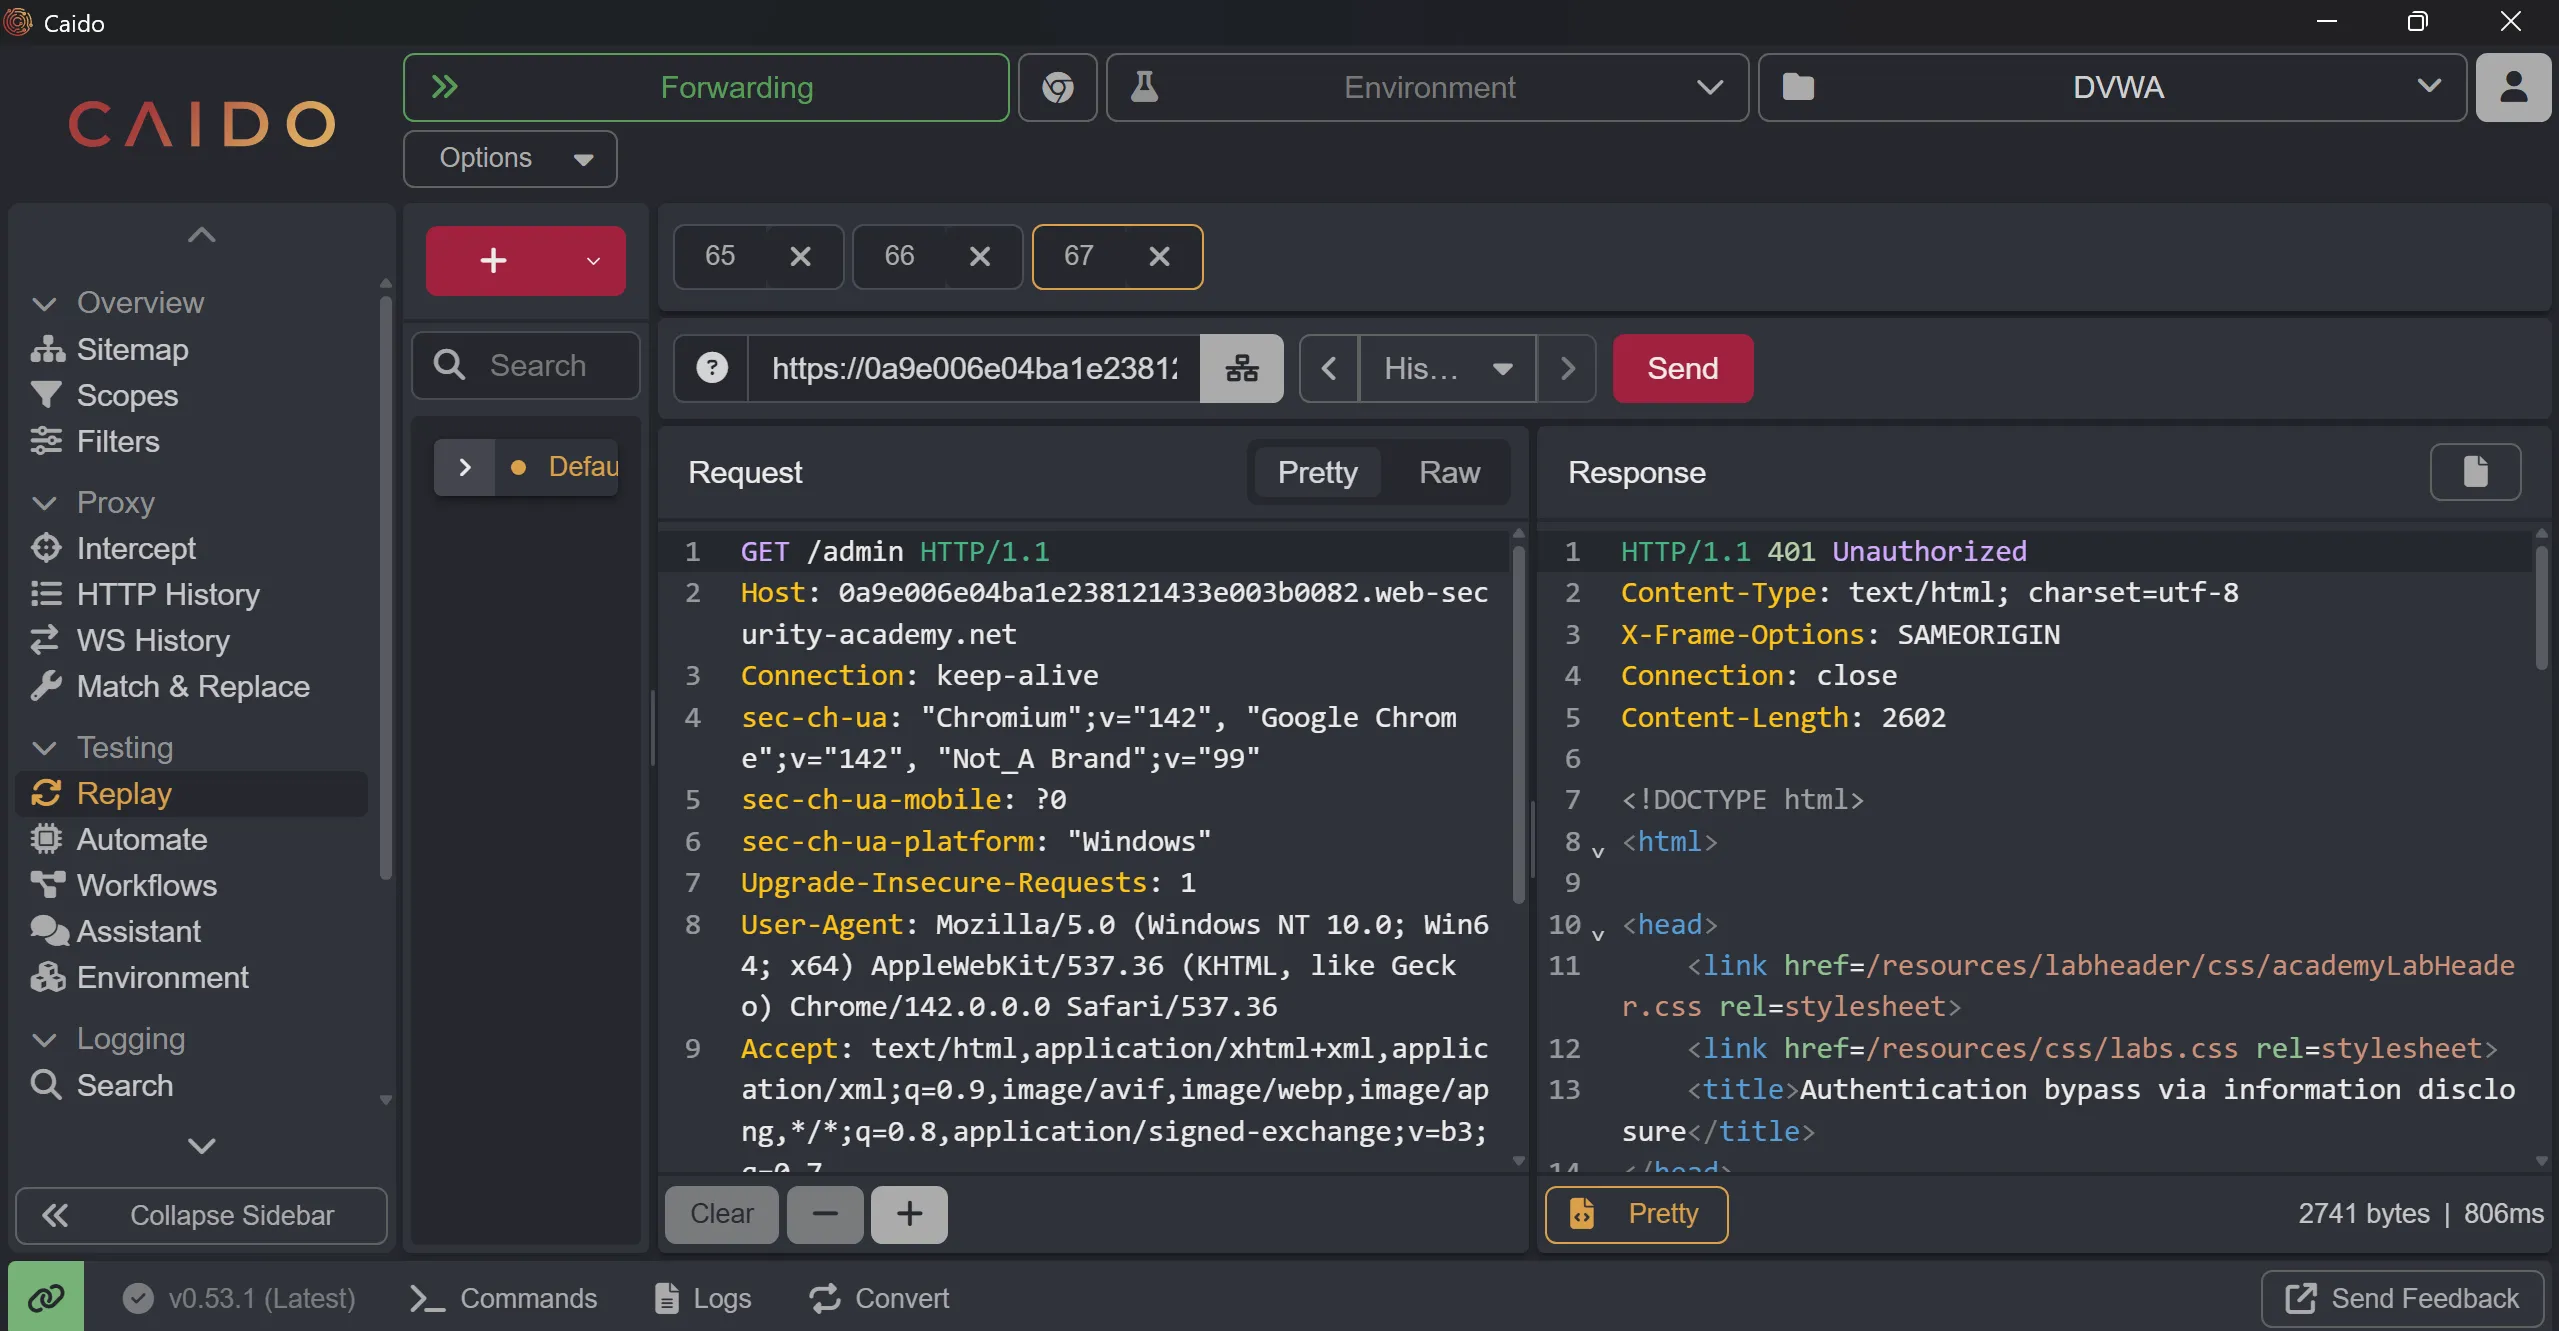Switch request view to Raw
This screenshot has height=1331, width=2559.
click(1448, 472)
